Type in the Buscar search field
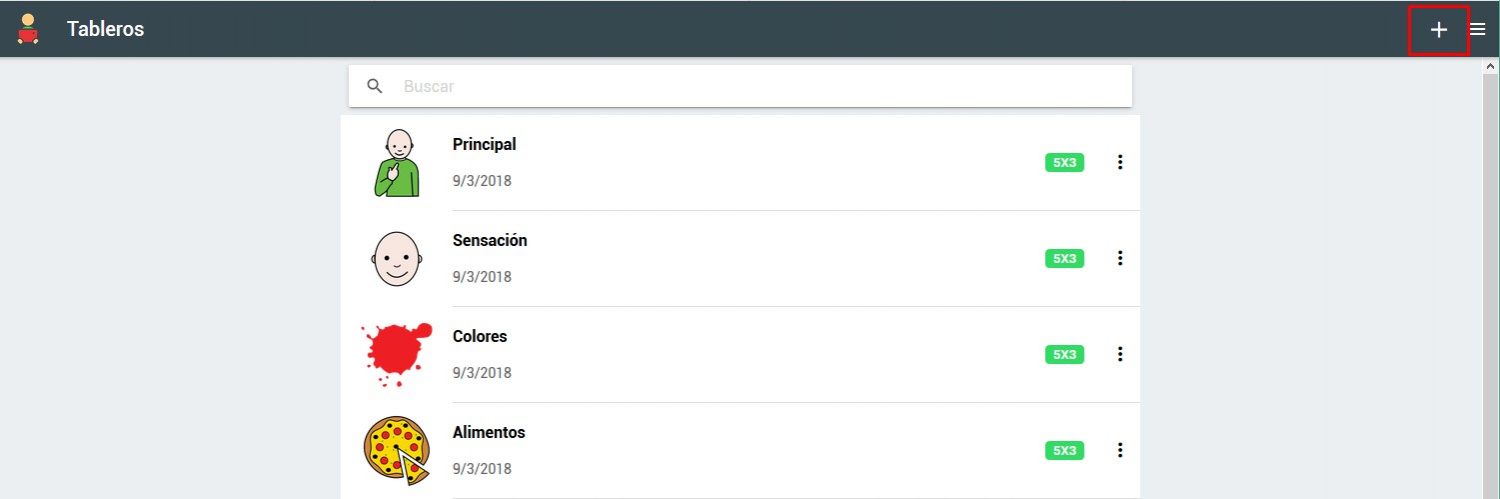 (x=760, y=86)
